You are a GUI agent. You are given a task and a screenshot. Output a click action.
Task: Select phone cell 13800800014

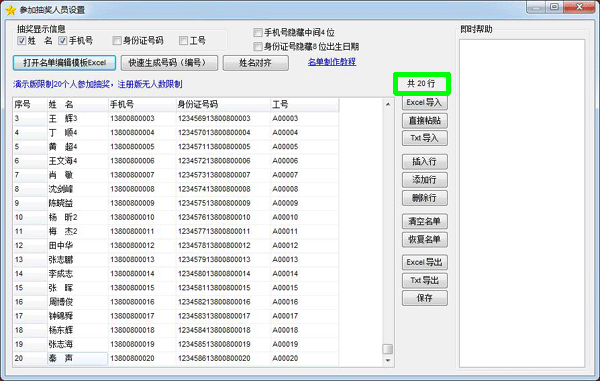142,274
